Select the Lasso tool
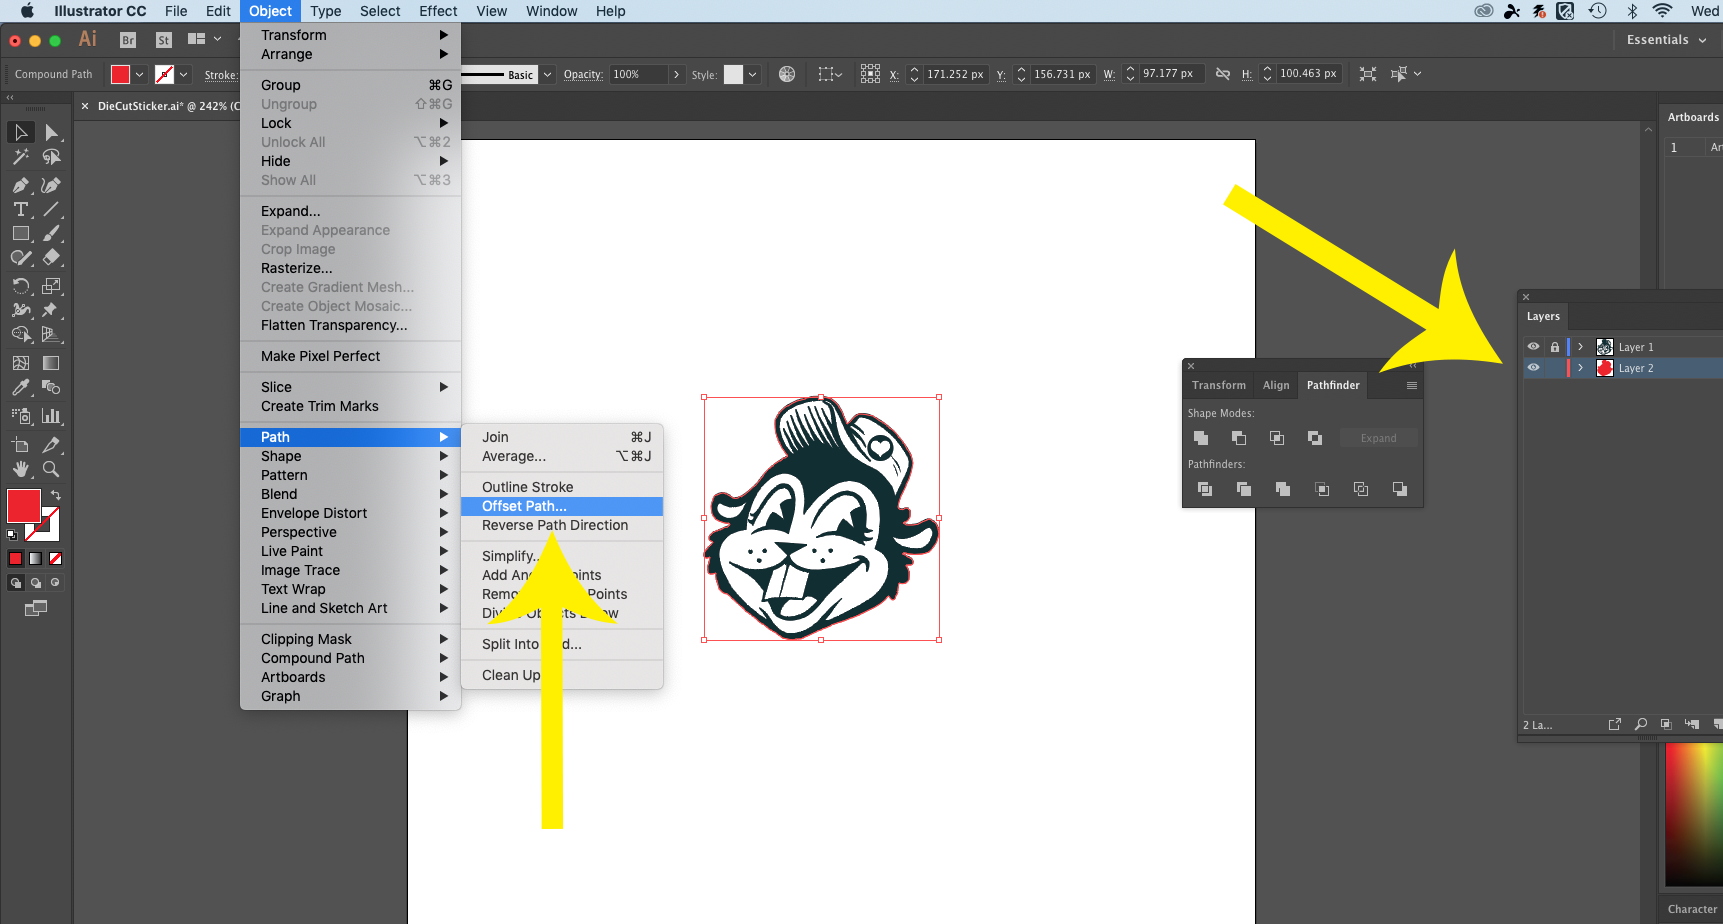This screenshot has width=1723, height=924. coord(51,157)
